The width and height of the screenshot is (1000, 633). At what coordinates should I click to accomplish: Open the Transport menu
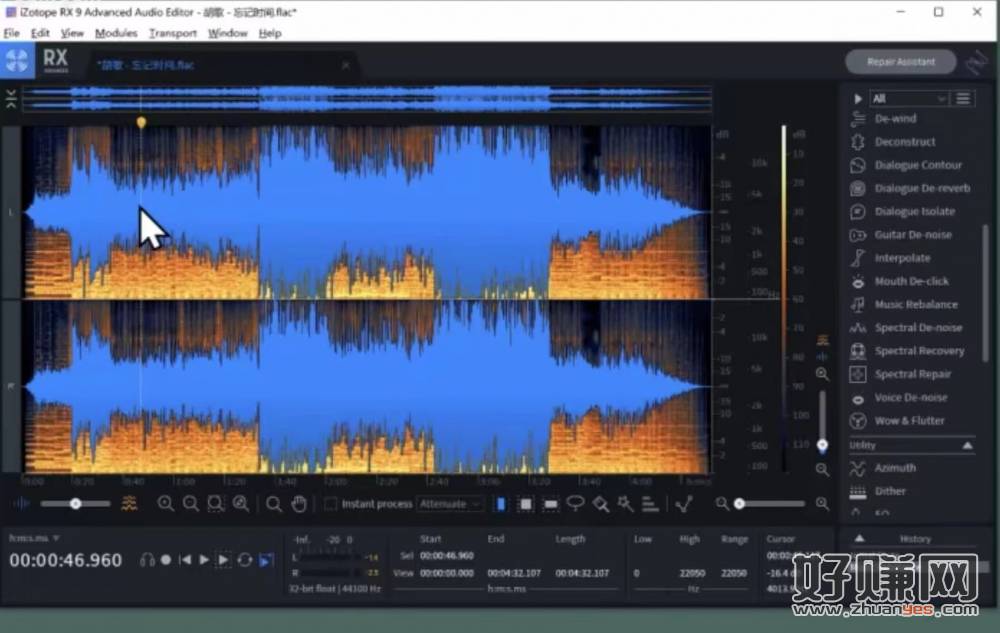(x=173, y=33)
